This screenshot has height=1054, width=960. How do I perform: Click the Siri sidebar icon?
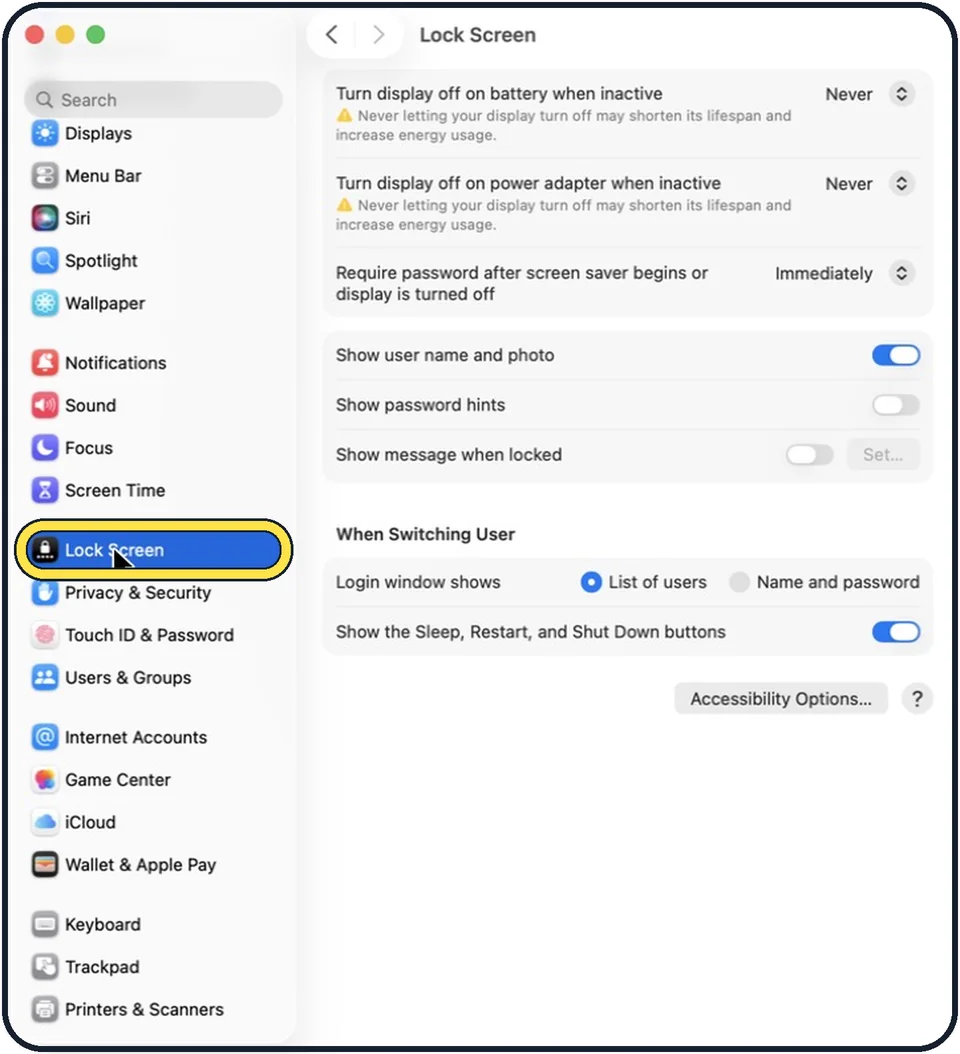45,218
